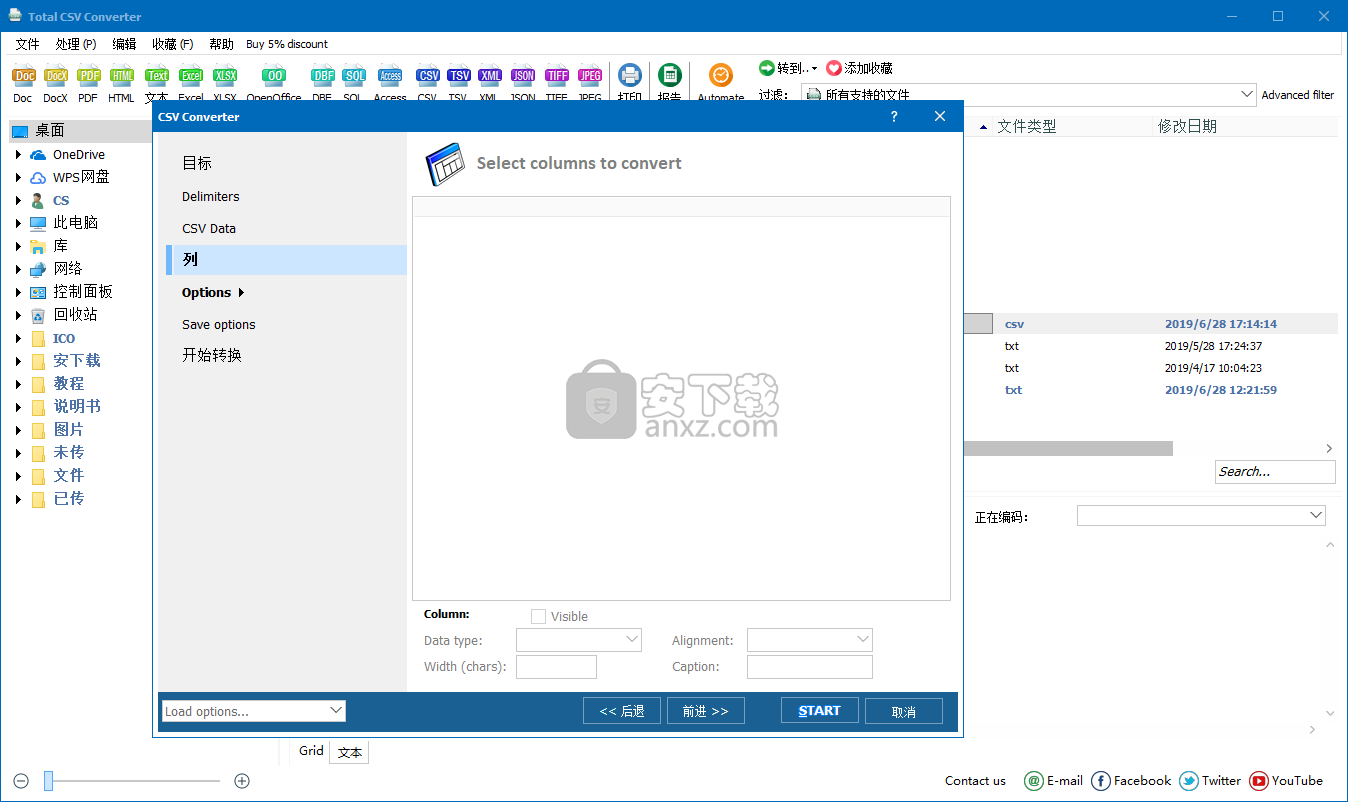The width and height of the screenshot is (1348, 802).
Task: Open the Load options combo box
Action: point(254,711)
